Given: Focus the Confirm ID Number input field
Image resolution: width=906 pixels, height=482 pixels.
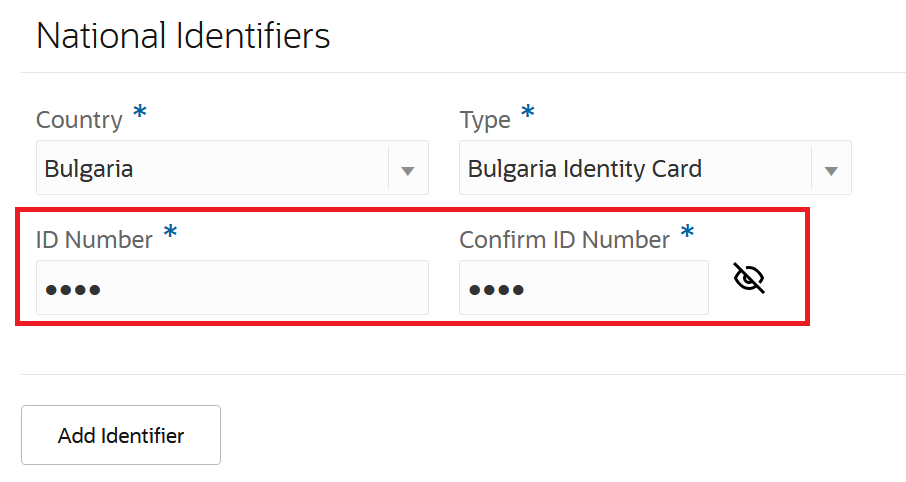Looking at the screenshot, I should (583, 288).
